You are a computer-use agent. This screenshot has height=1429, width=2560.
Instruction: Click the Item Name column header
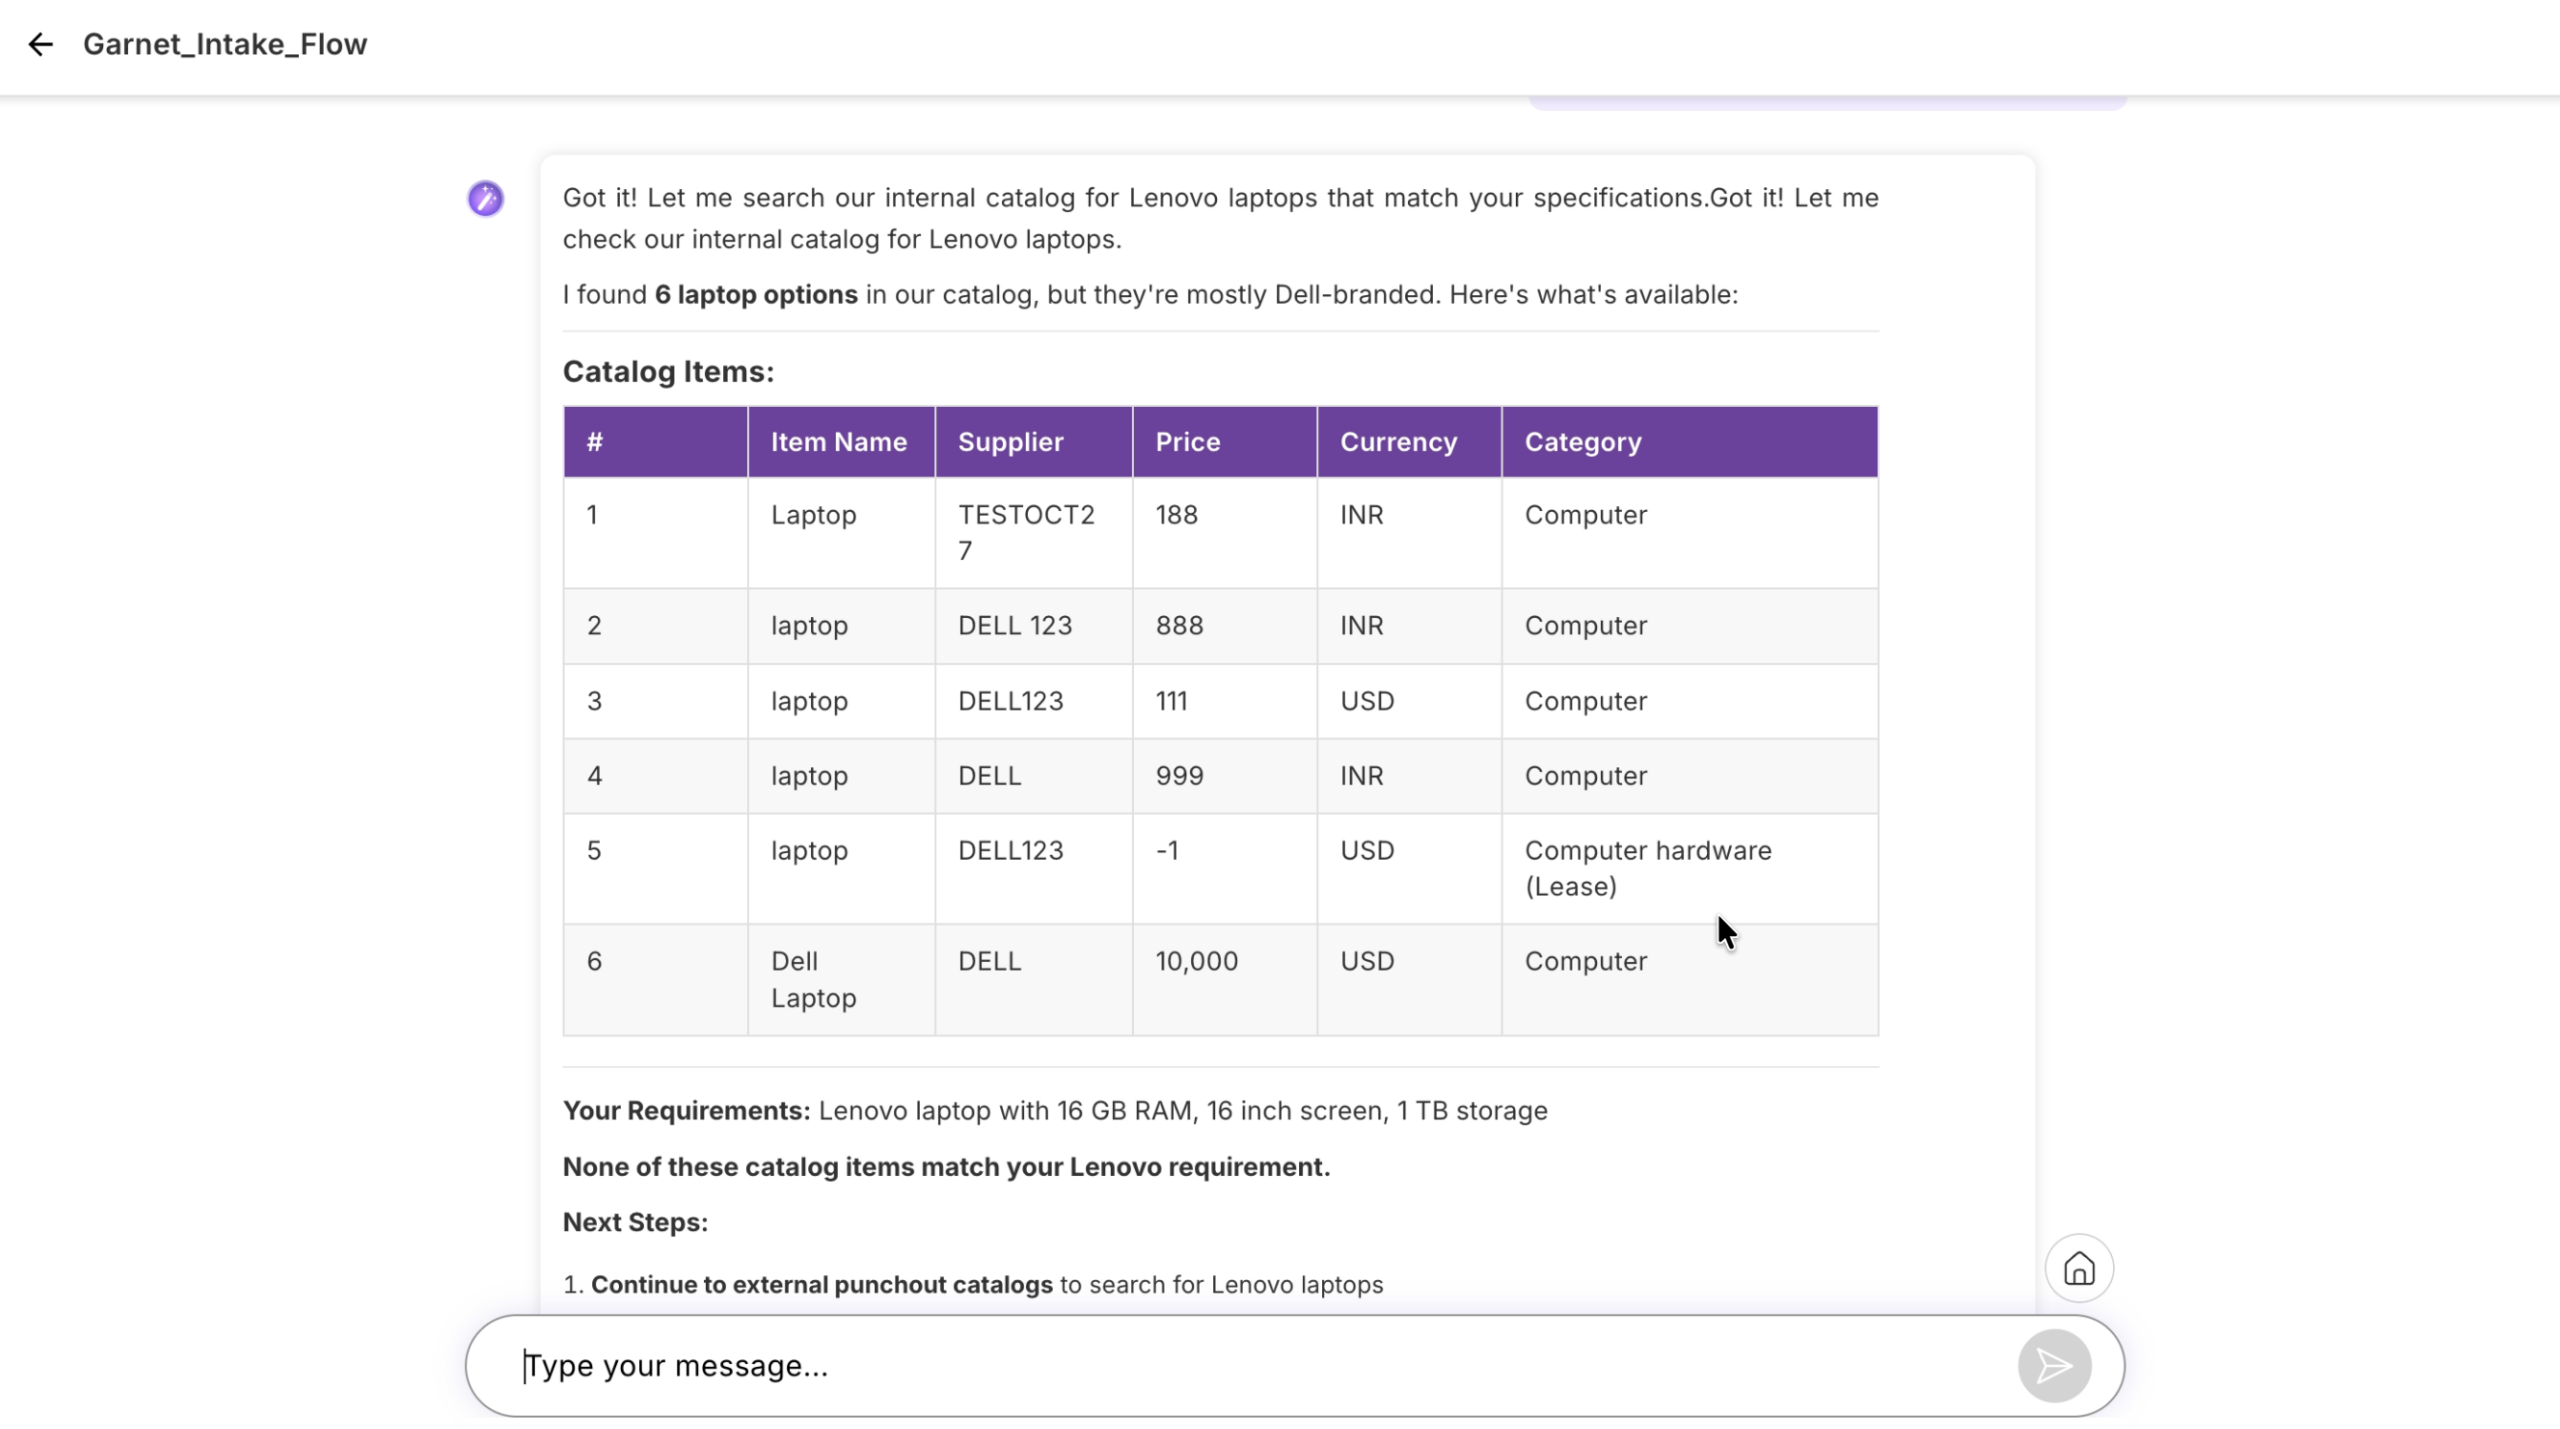pos(838,442)
